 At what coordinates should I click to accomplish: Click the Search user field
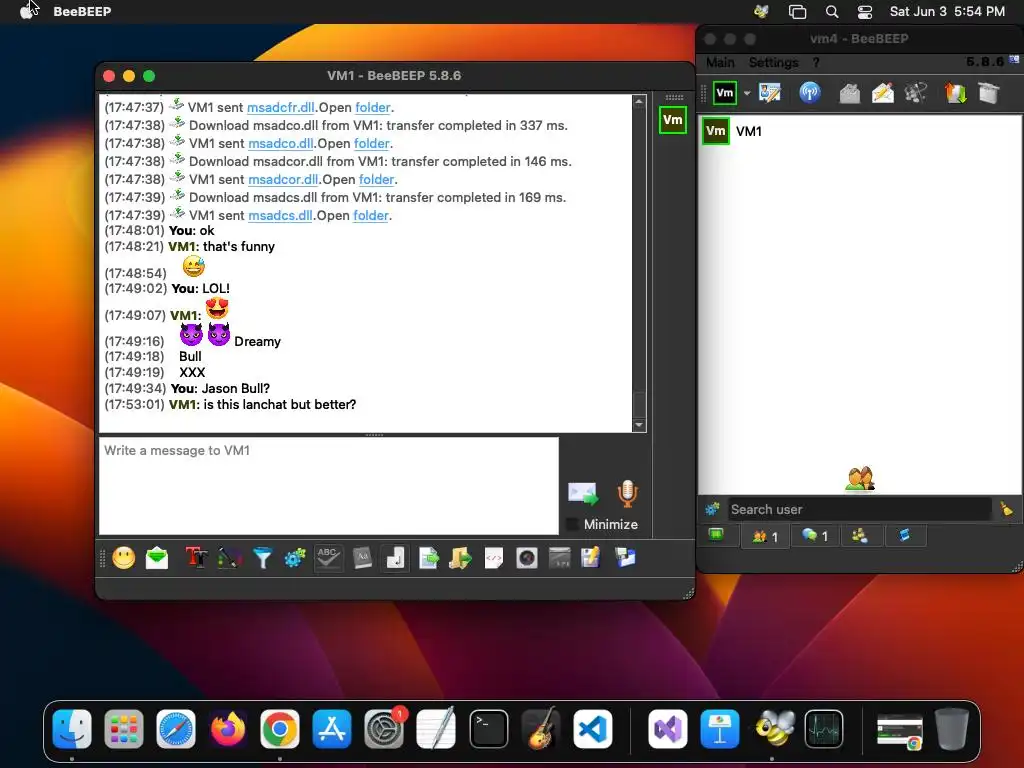click(859, 509)
